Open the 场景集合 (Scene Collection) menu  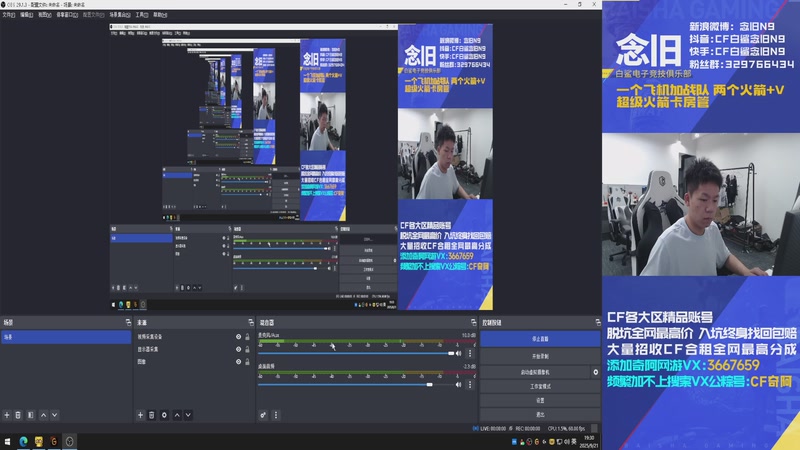[120, 15]
